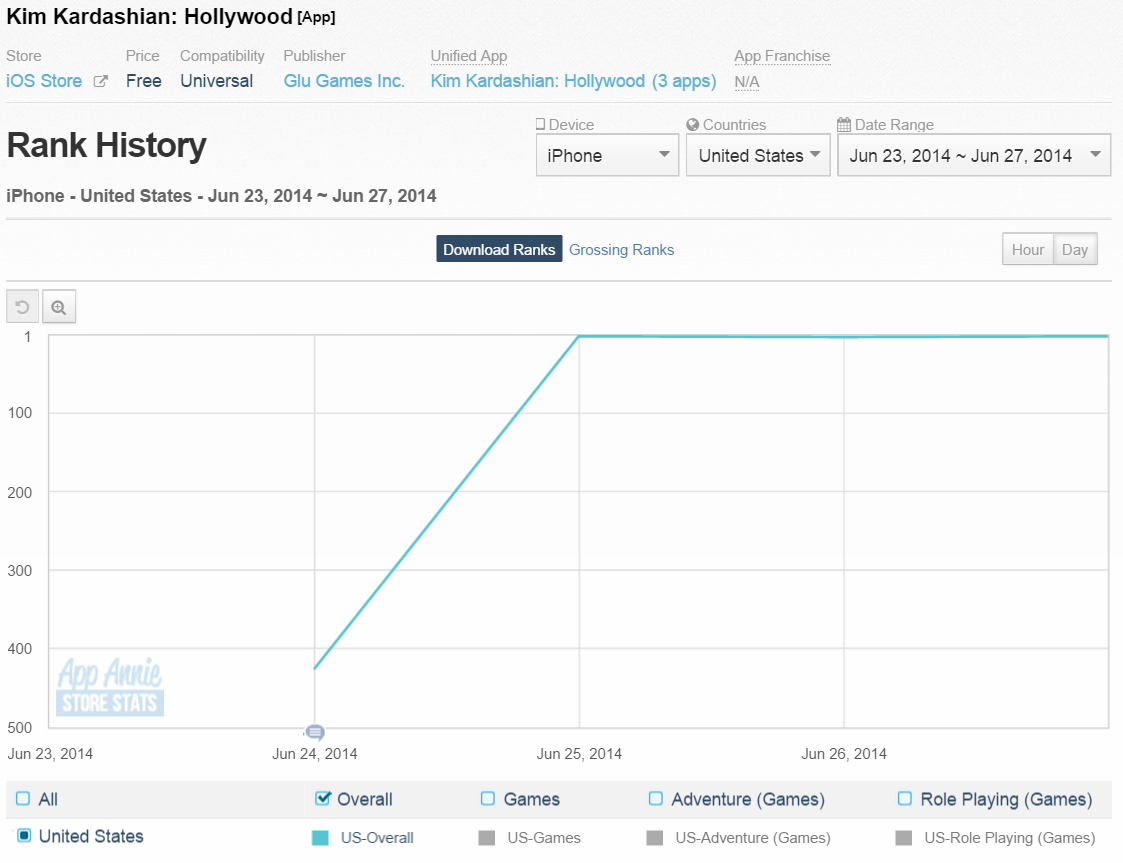
Task: Switch to the Grossing Ranks tab
Action: pos(622,250)
